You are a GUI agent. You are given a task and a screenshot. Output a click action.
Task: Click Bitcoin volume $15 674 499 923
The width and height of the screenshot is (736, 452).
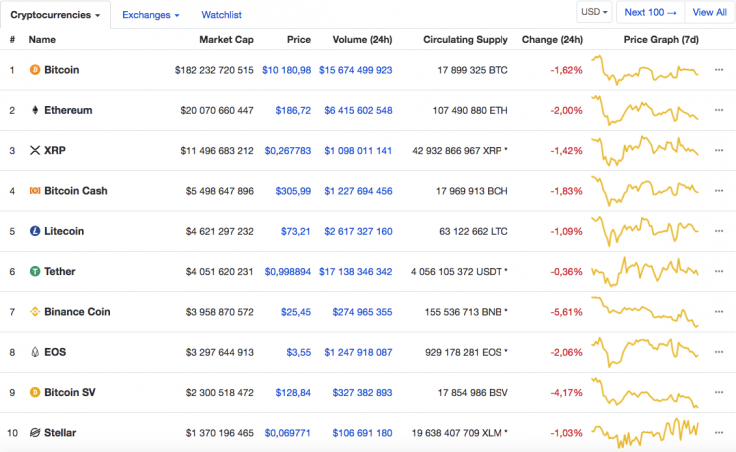pos(356,70)
